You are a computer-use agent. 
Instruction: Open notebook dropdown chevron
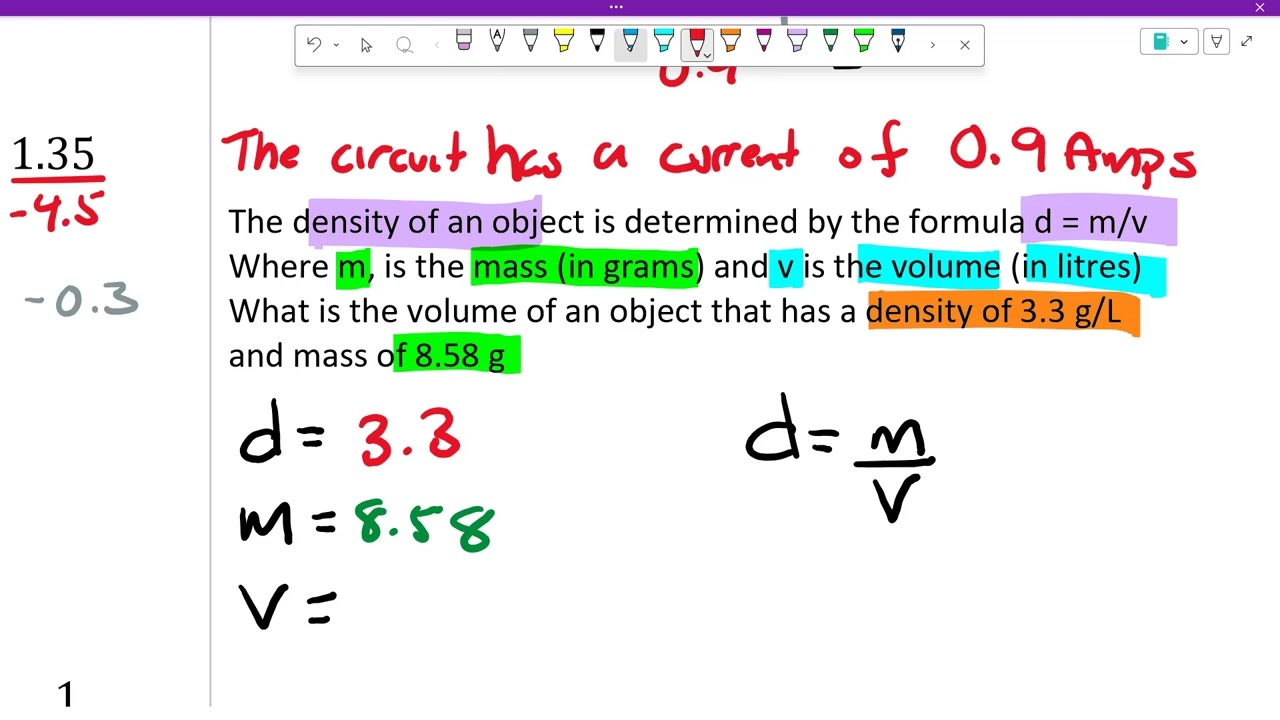click(1184, 42)
